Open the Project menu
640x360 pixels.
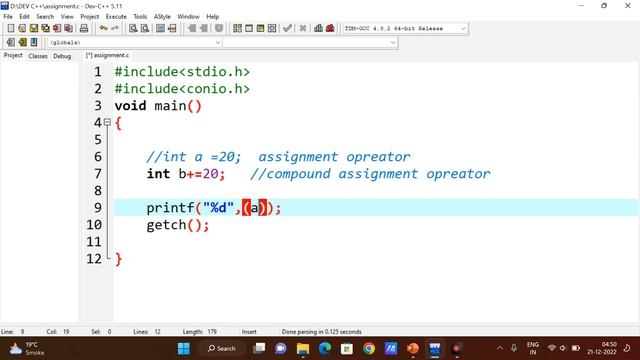(x=90, y=16)
